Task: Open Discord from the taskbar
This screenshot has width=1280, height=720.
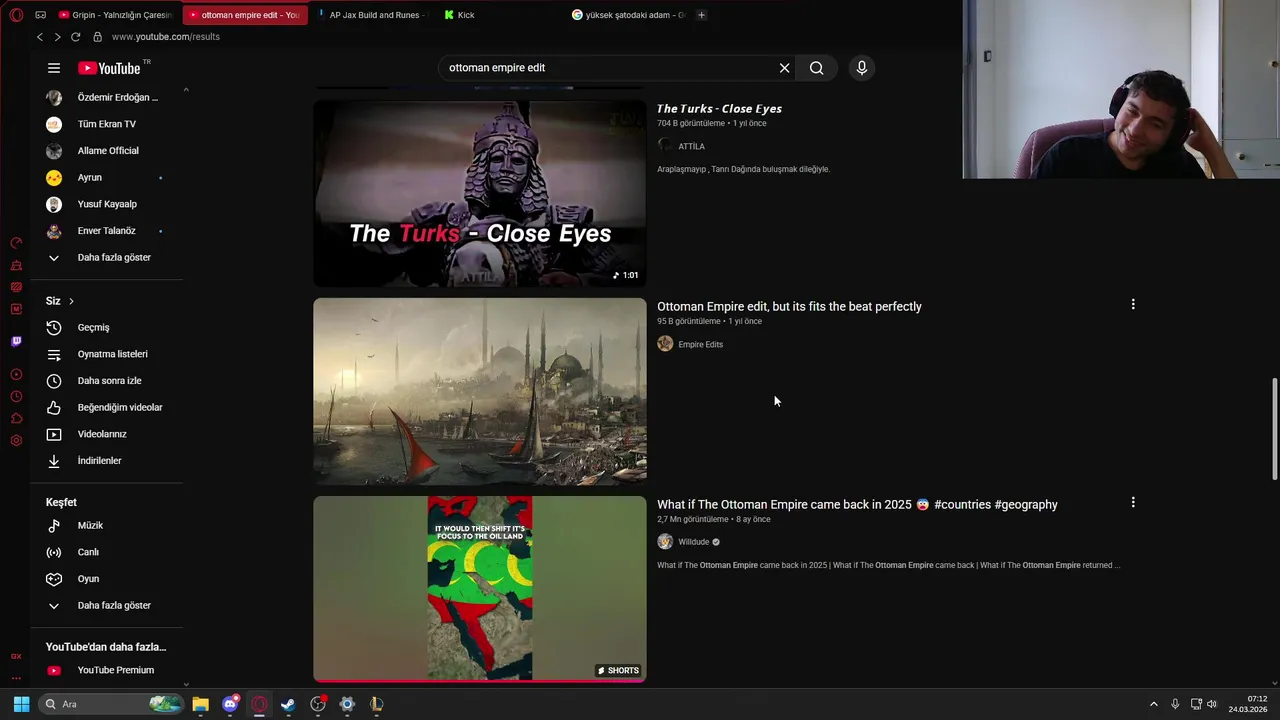Action: tap(230, 704)
